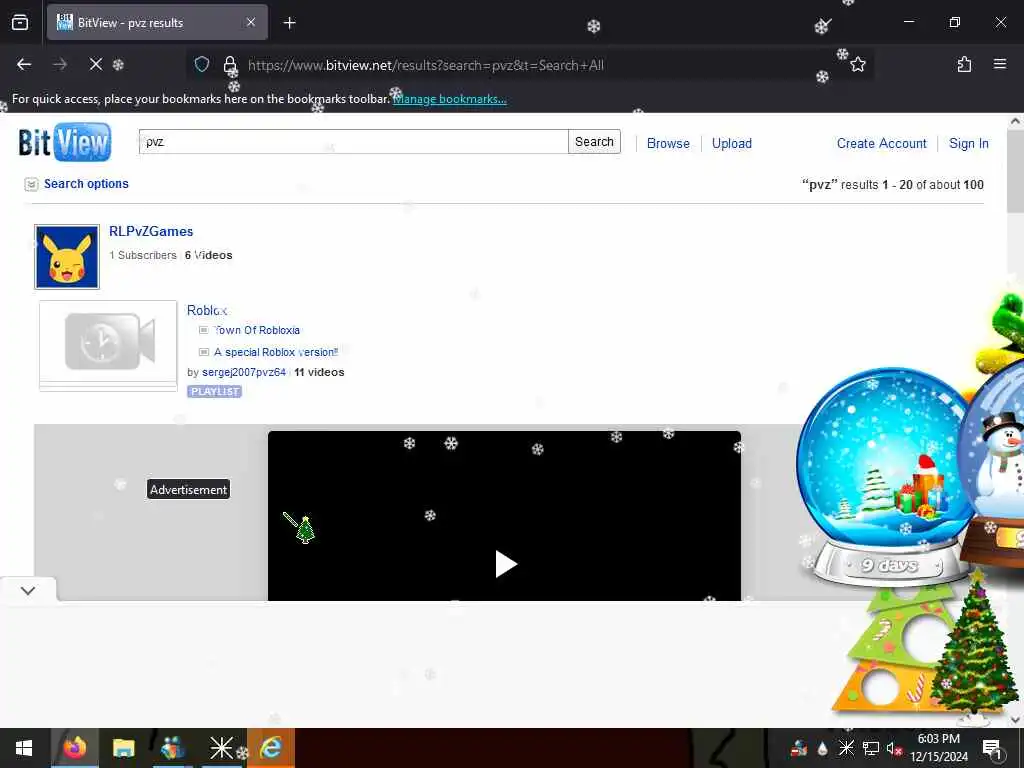The height and width of the screenshot is (768, 1024).
Task: Open the Upload page
Action: tap(731, 143)
